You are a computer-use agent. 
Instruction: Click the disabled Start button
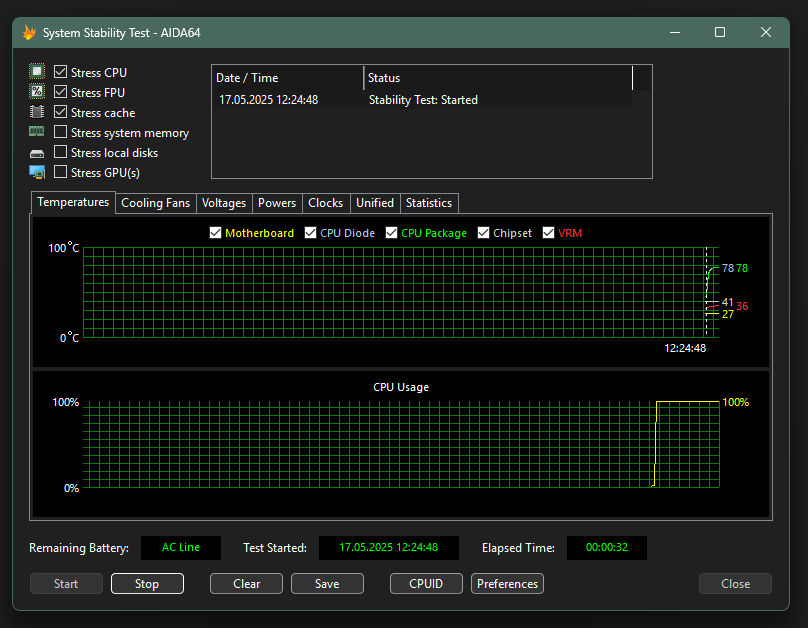coord(66,584)
